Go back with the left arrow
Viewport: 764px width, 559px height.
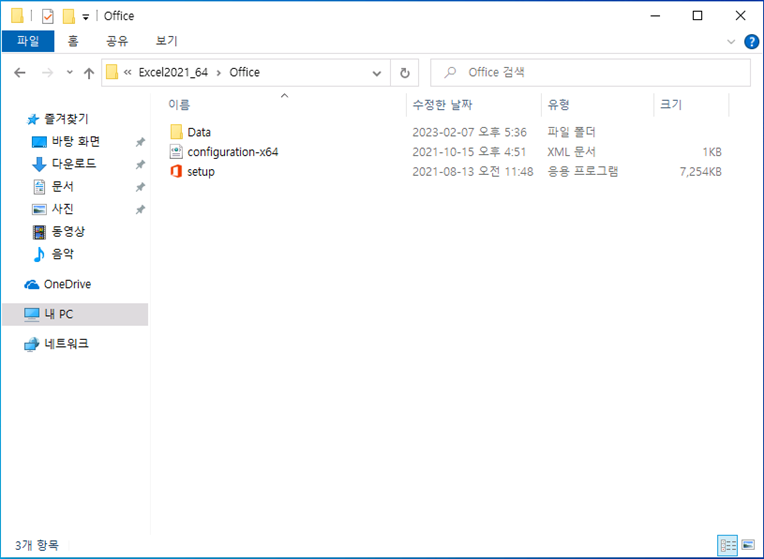pos(19,73)
